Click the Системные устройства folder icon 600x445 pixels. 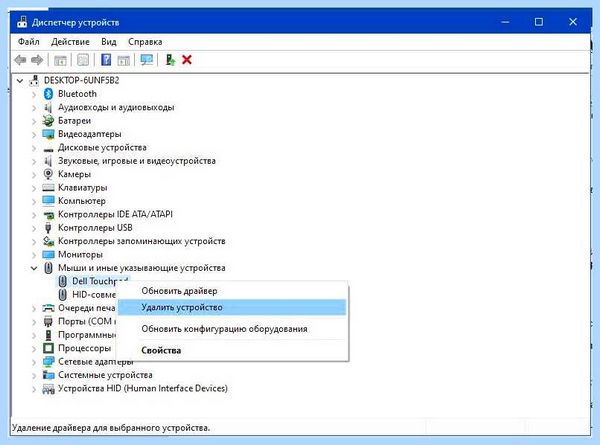pyautogui.click(x=48, y=375)
